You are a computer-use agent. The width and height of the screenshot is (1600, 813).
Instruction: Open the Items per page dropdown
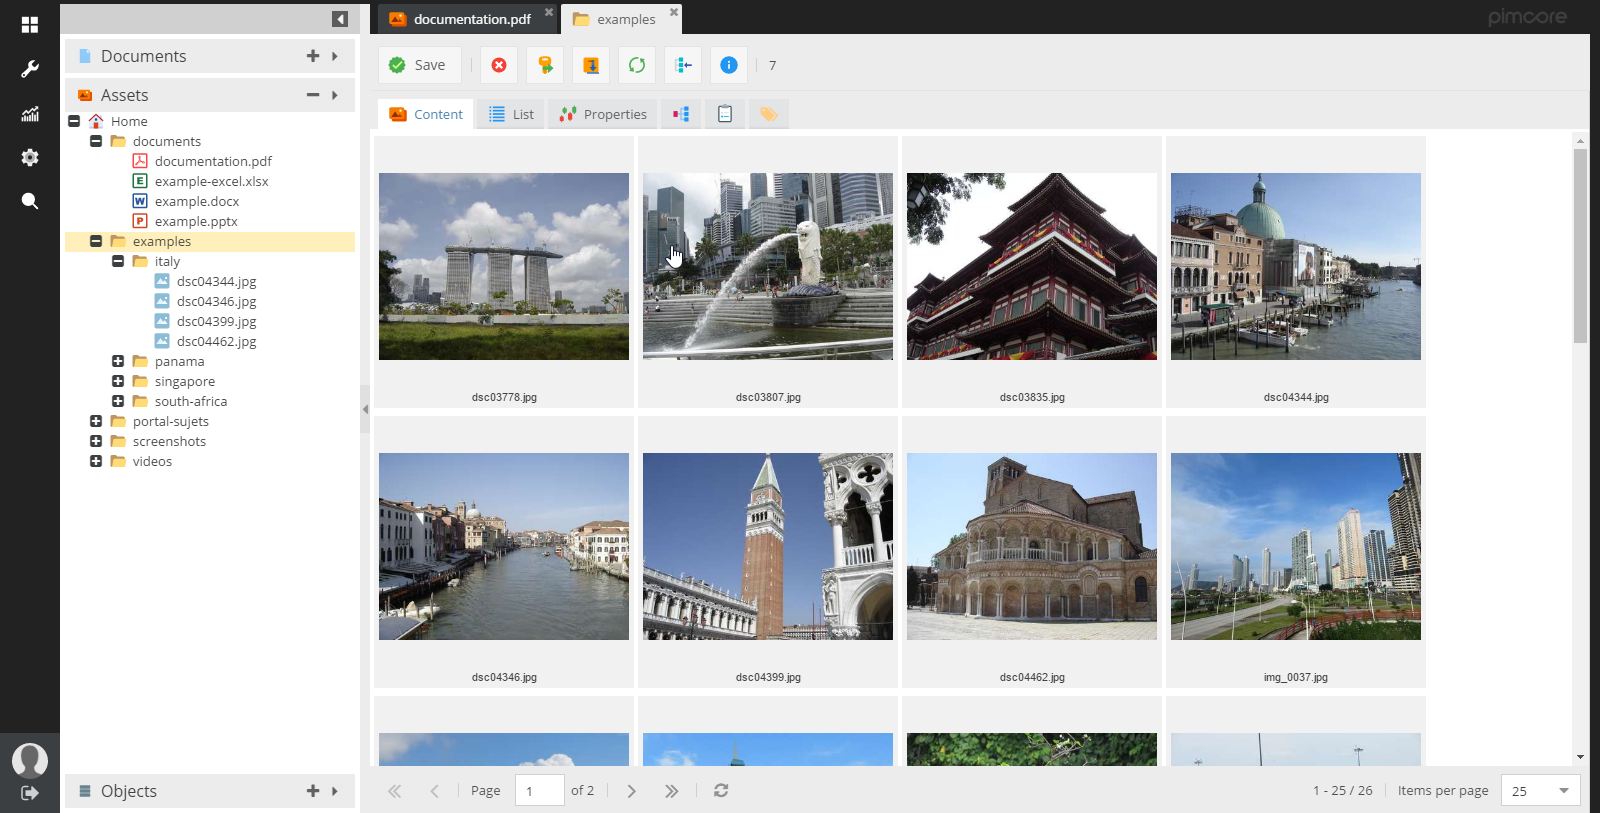[1563, 791]
